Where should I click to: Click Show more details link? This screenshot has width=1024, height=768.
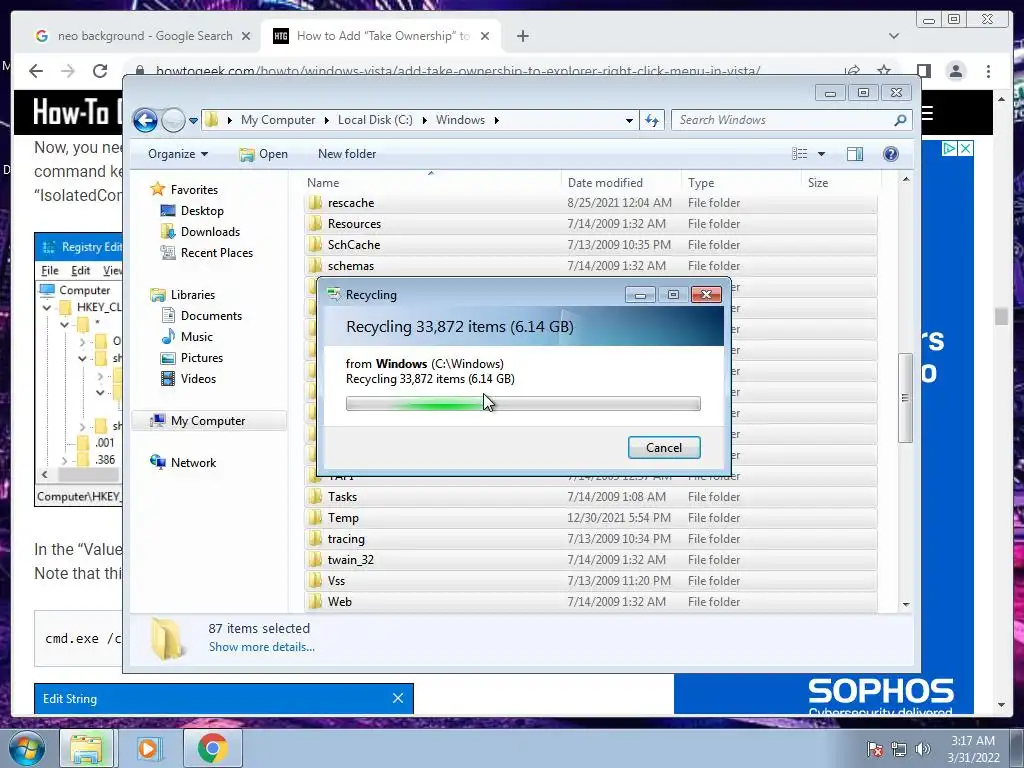(x=261, y=647)
